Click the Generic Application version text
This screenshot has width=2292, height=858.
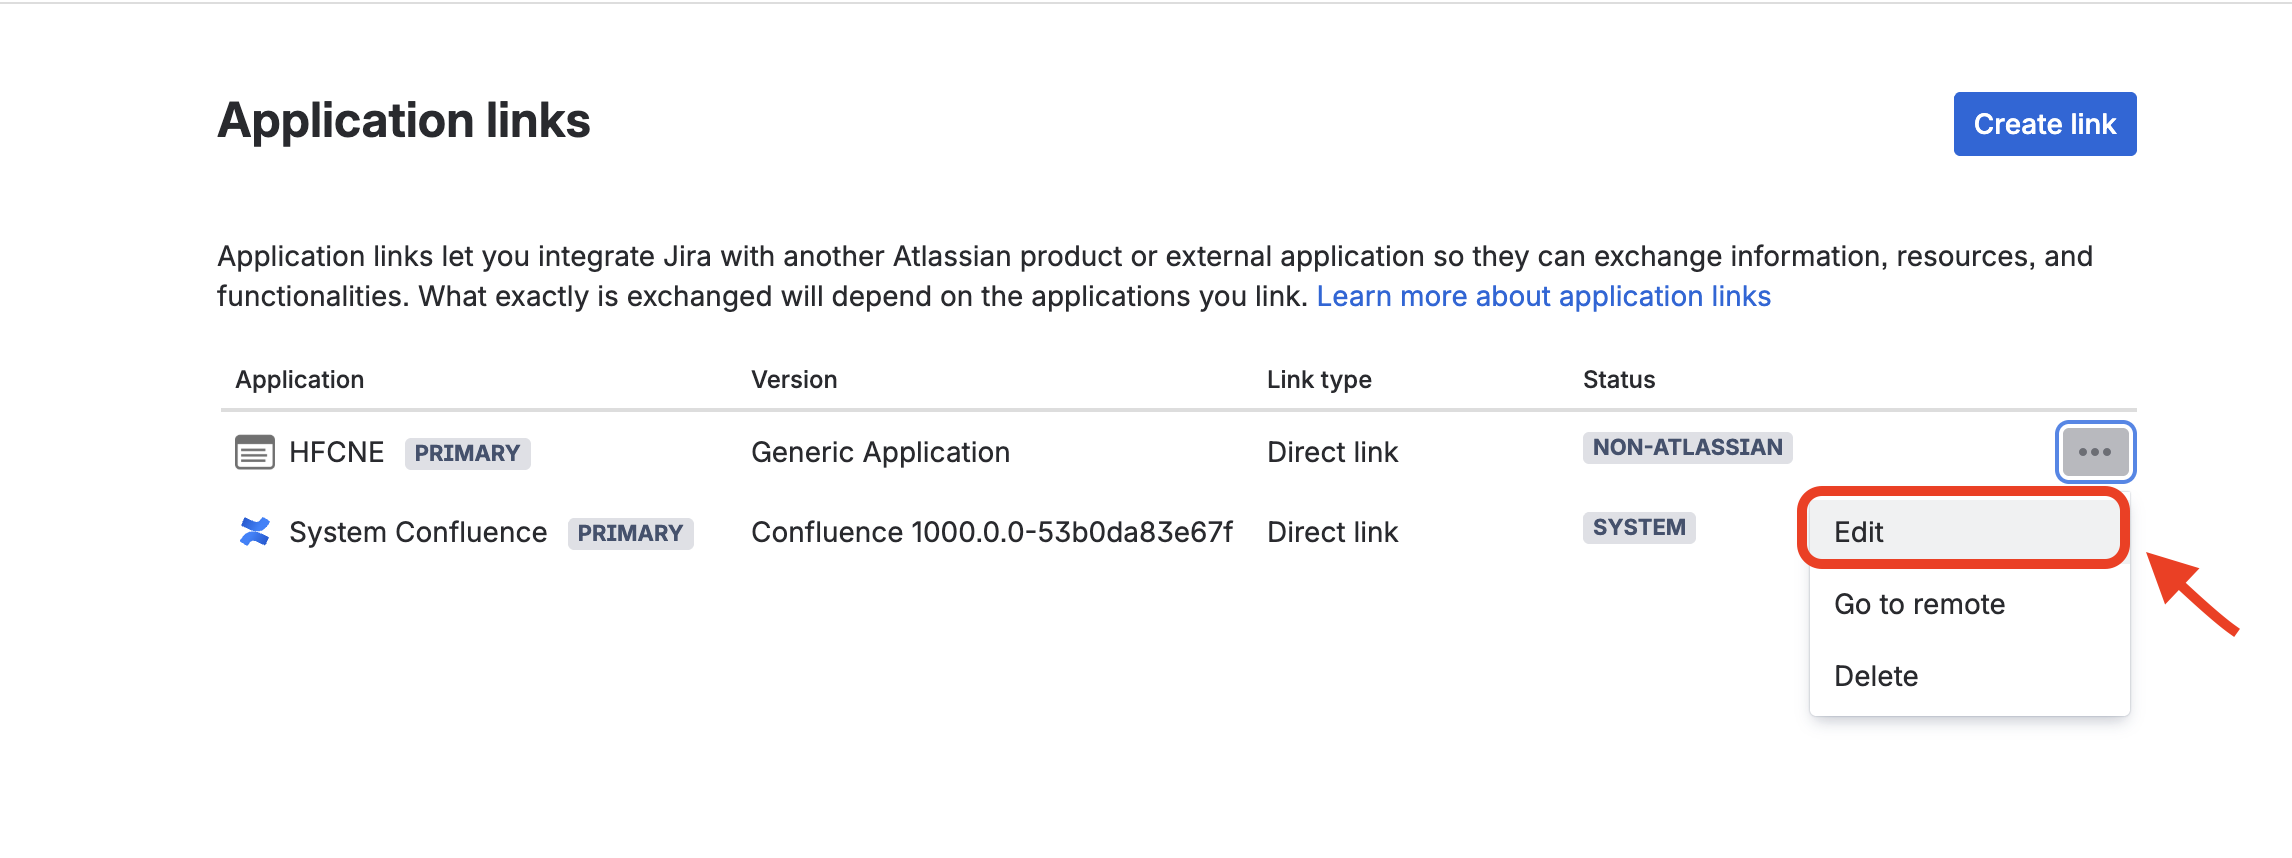tap(880, 452)
